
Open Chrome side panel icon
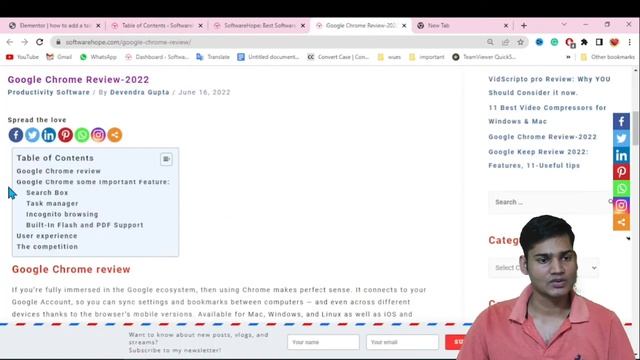(599, 42)
